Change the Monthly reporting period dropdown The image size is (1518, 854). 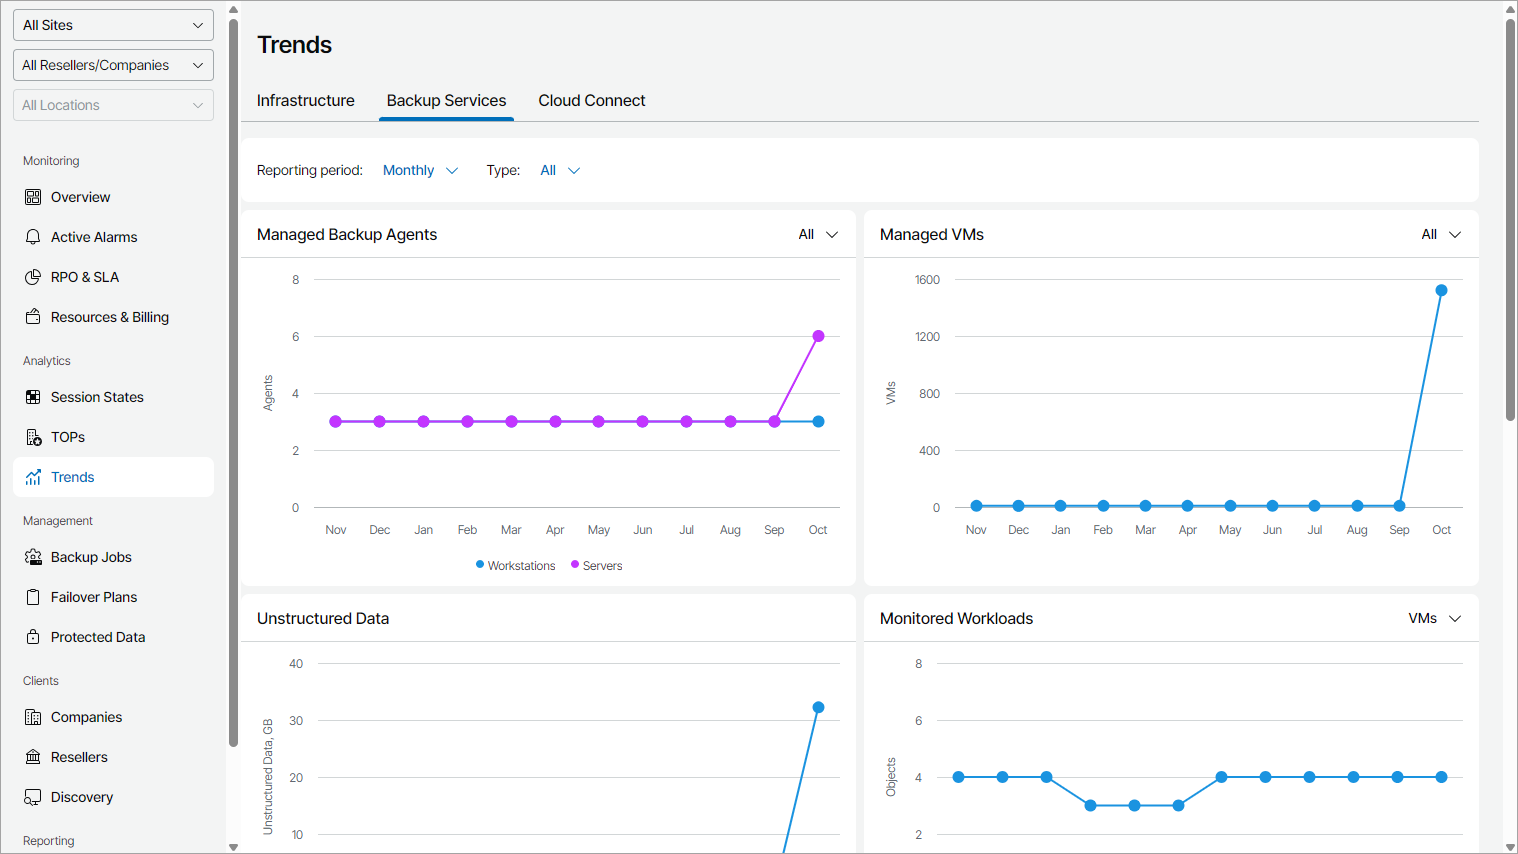pyautogui.click(x=420, y=171)
